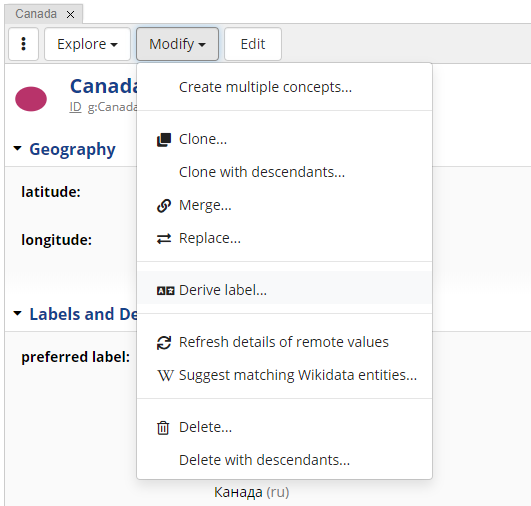
Task: Open the three-dot vertical menu
Action: 23,44
